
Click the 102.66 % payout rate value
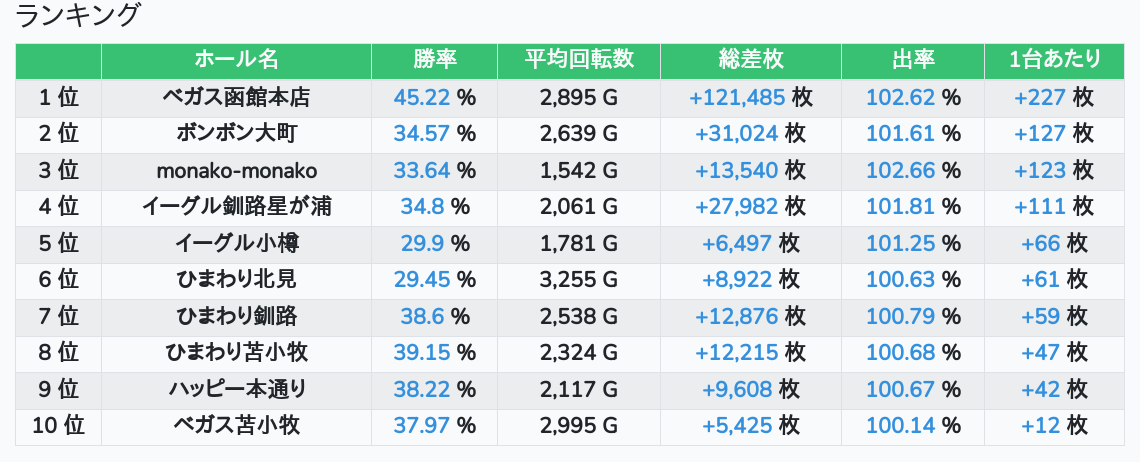(912, 170)
